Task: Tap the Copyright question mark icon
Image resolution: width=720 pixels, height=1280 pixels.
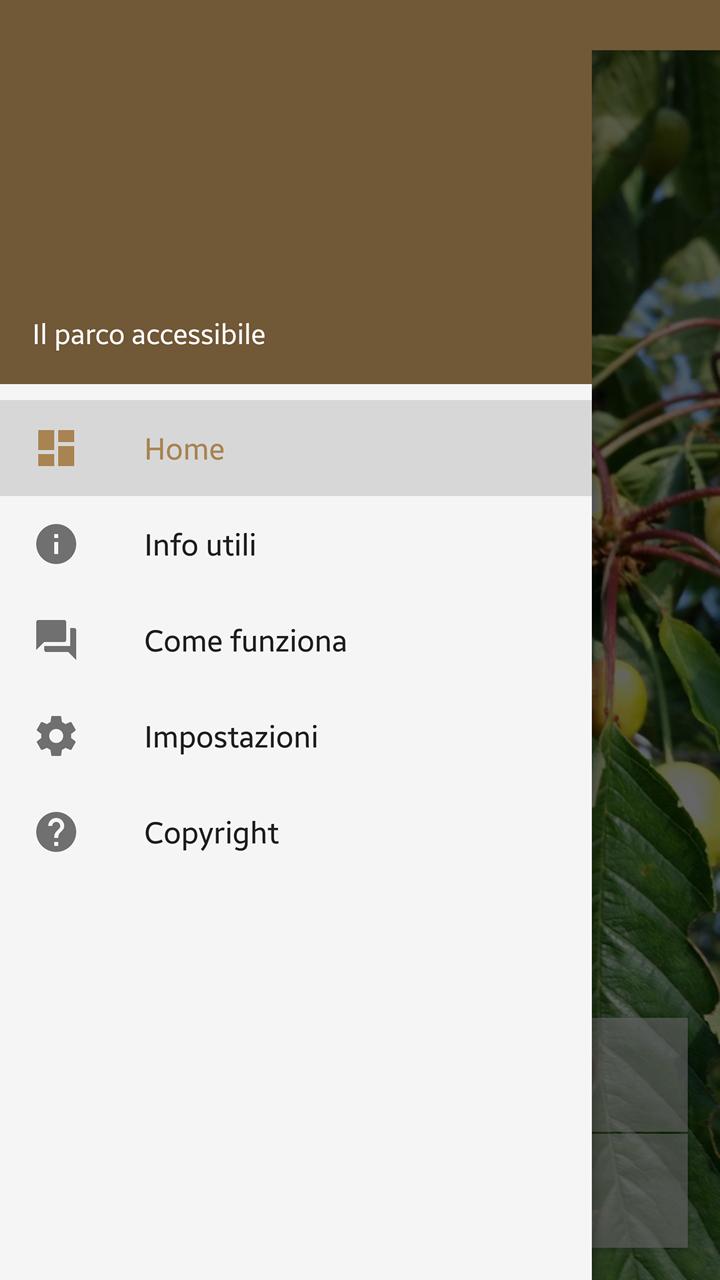Action: tap(56, 832)
